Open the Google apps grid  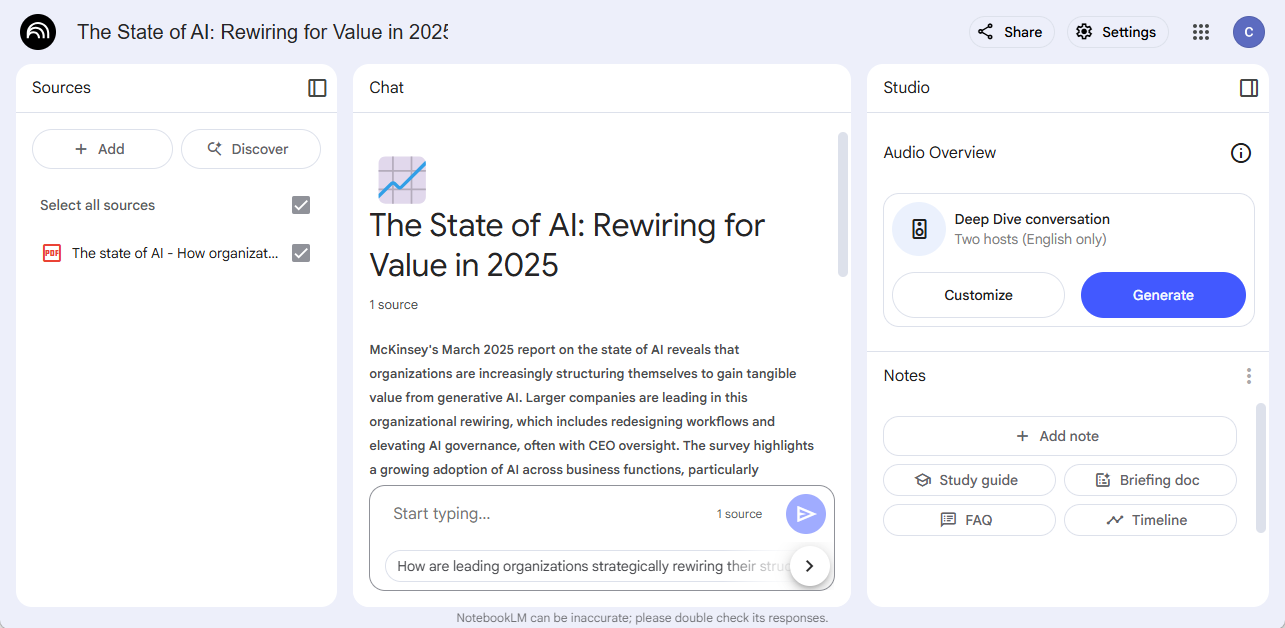coord(1201,32)
